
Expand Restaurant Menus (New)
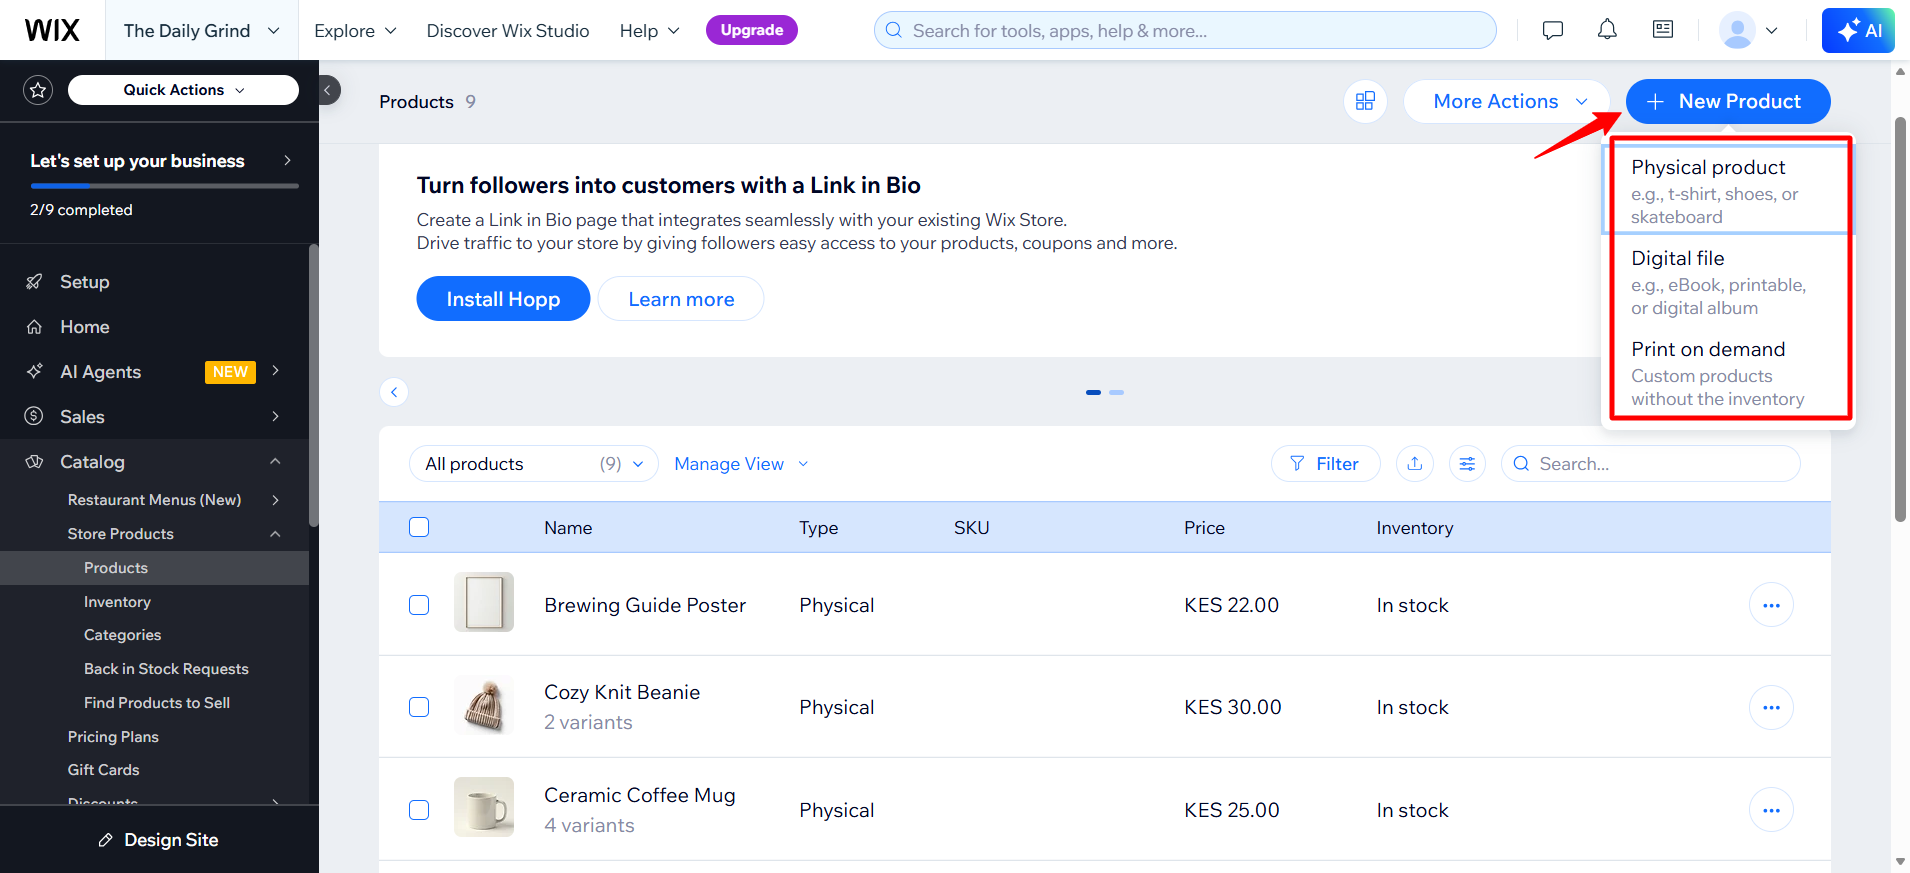[x=275, y=500]
